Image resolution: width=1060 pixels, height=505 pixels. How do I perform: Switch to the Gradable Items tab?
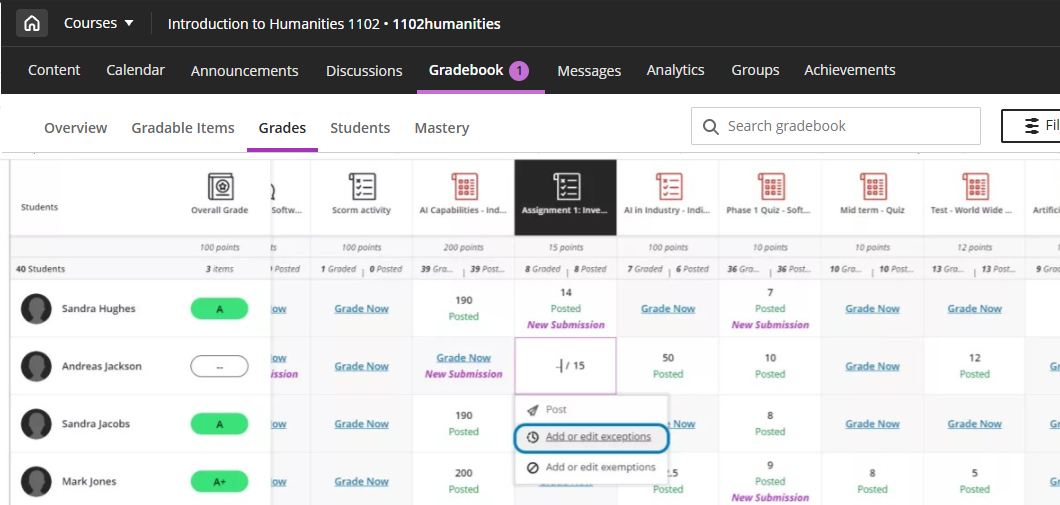tap(183, 128)
